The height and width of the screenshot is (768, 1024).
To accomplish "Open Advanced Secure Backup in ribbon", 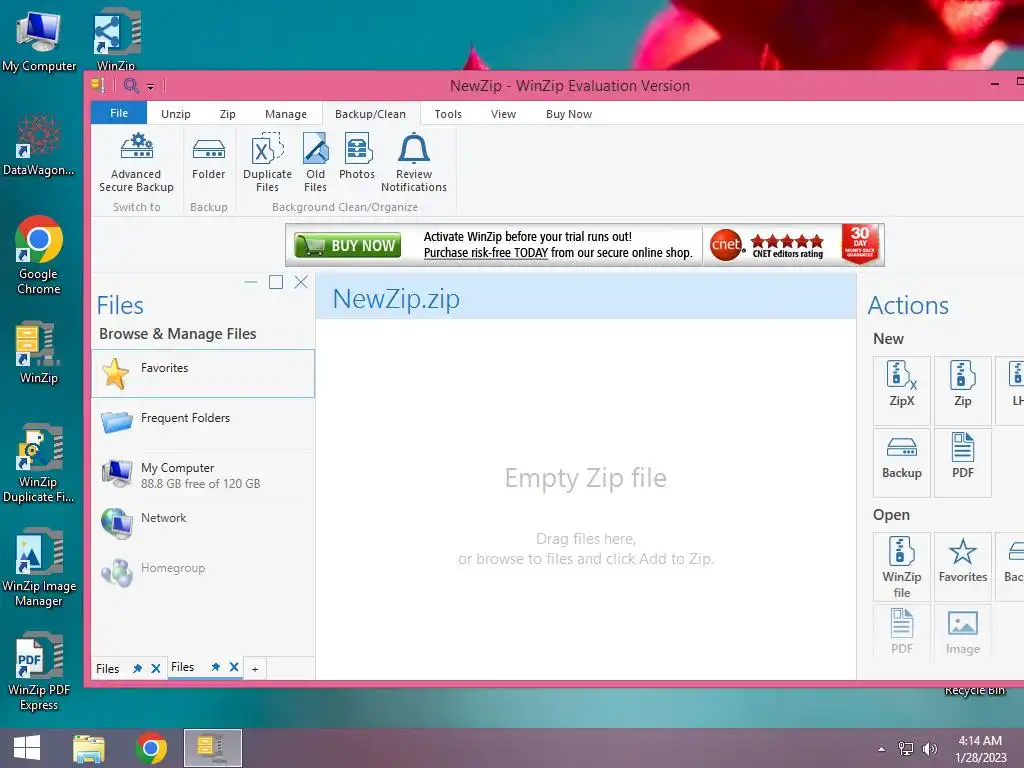I will tap(136, 163).
